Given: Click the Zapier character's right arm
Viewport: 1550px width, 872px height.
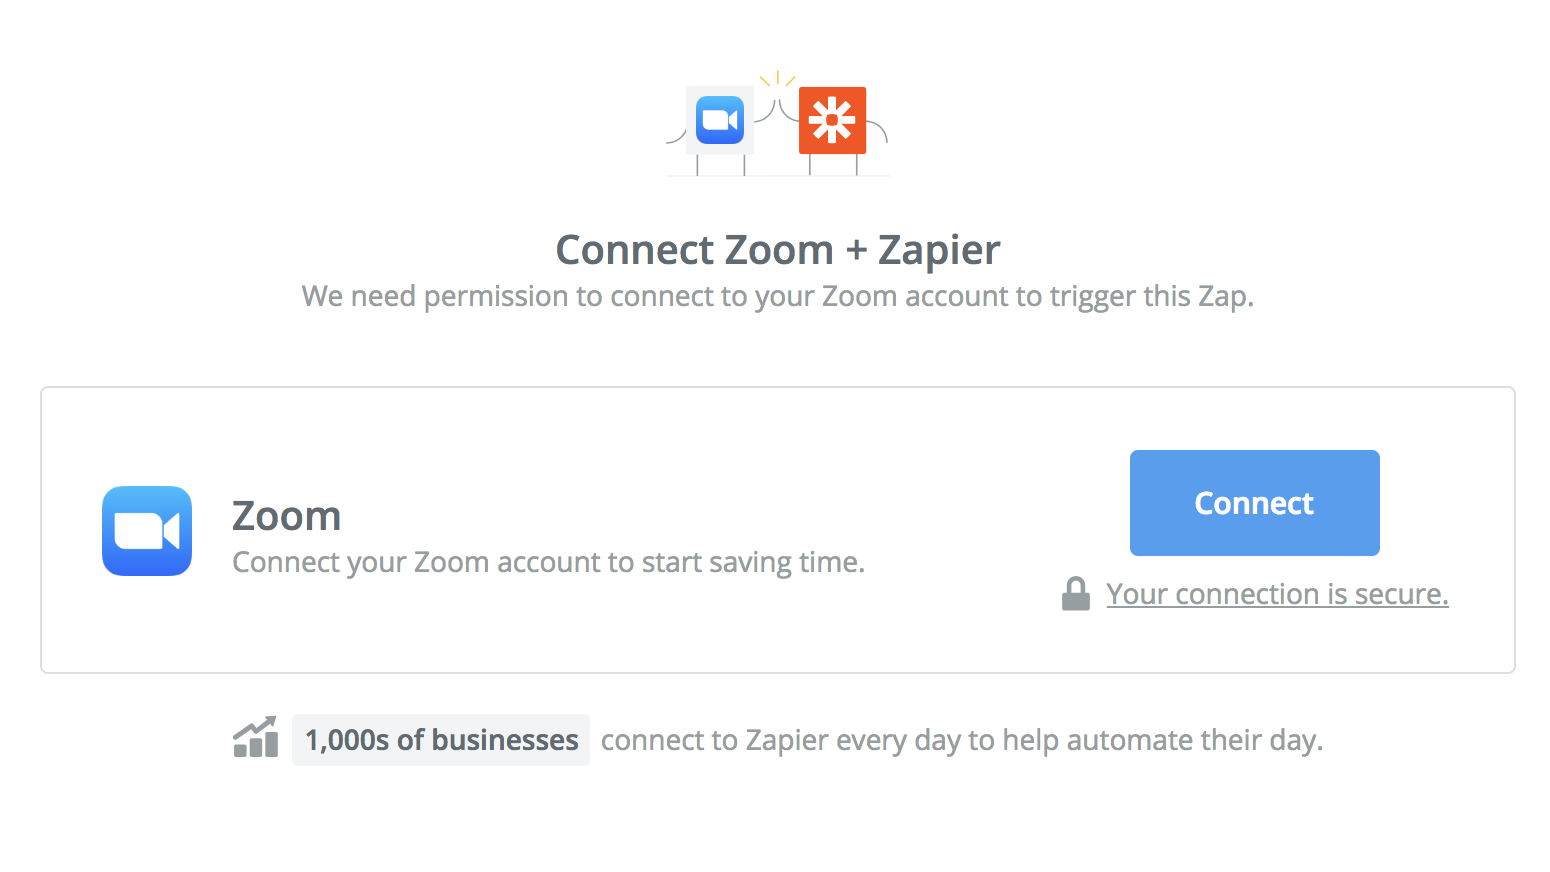Looking at the screenshot, I should [877, 131].
